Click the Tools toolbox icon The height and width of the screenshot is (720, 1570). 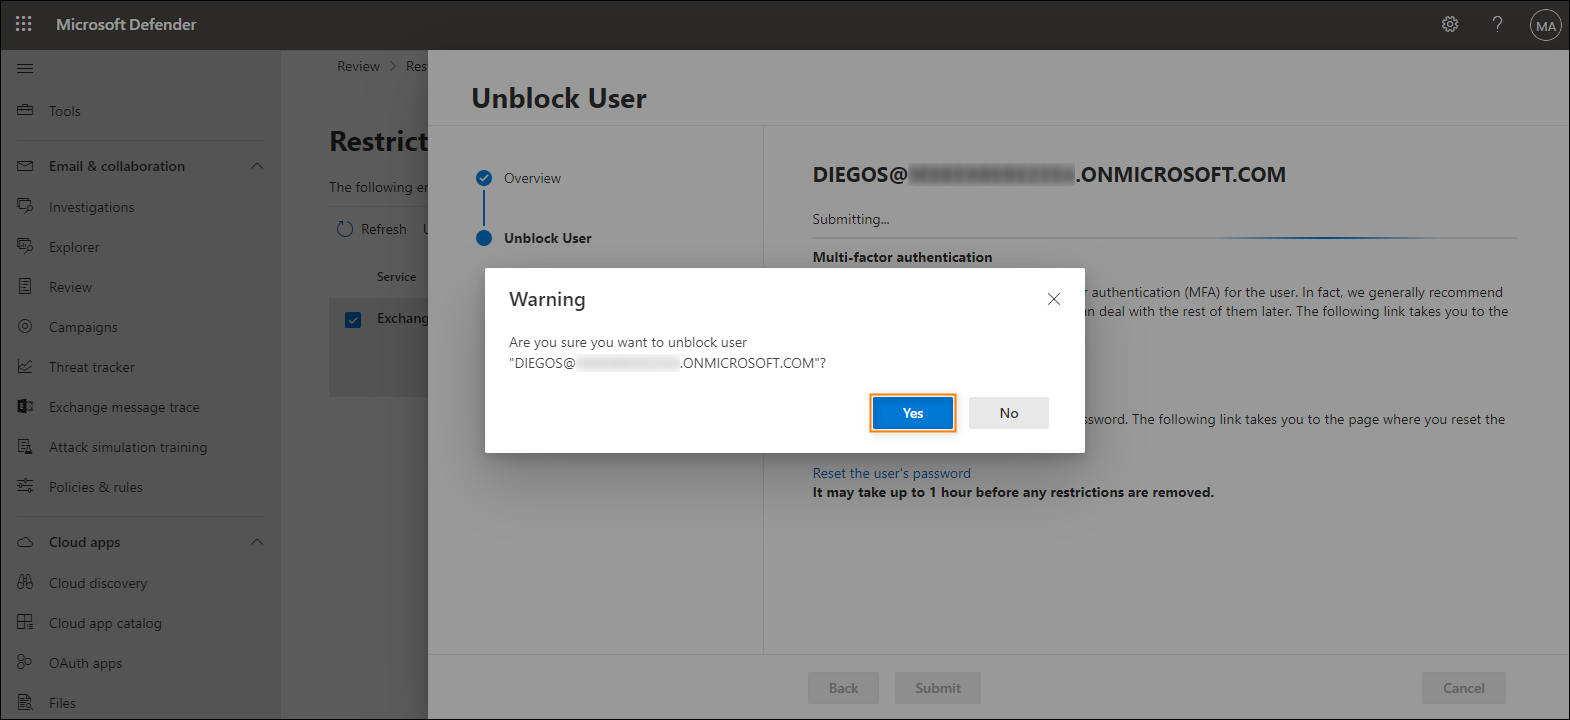click(x=25, y=110)
